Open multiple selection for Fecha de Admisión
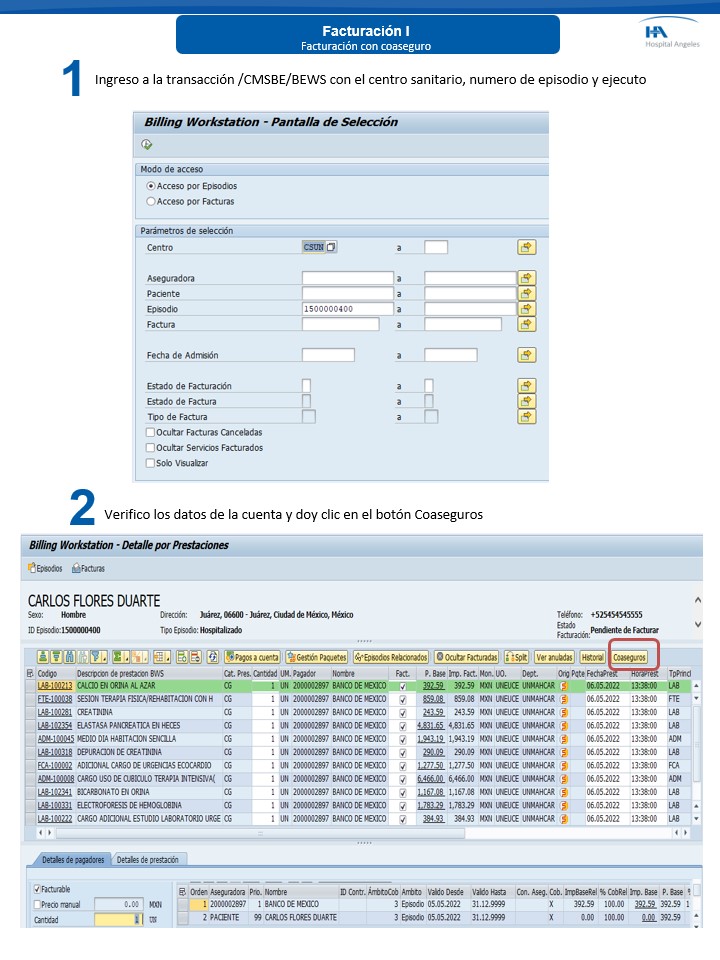Viewport: 720px width, 960px height. [x=526, y=355]
